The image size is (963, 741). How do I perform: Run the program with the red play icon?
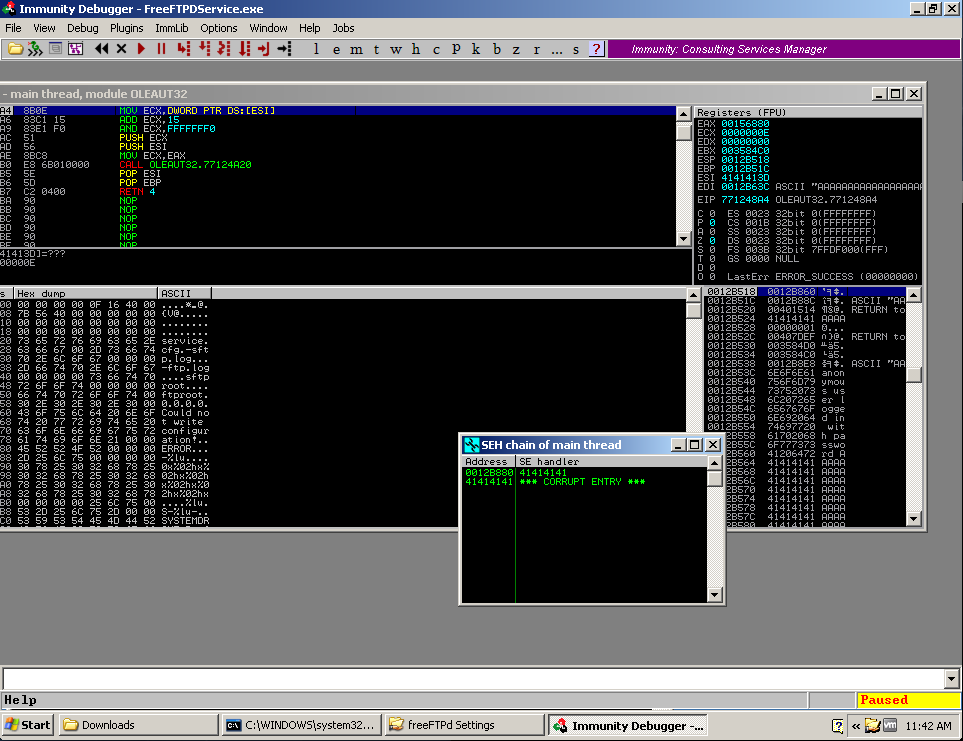click(141, 48)
